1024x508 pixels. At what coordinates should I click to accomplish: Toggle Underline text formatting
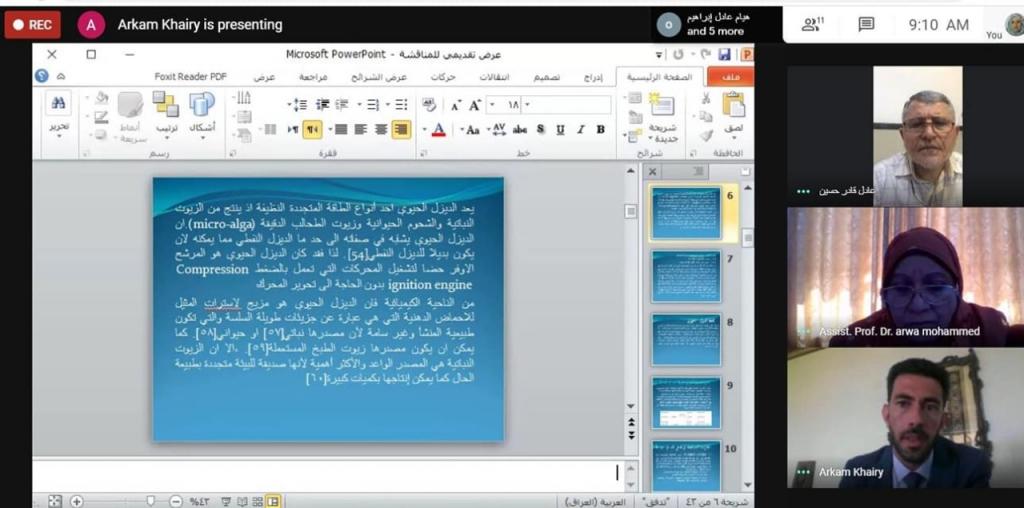pos(560,130)
